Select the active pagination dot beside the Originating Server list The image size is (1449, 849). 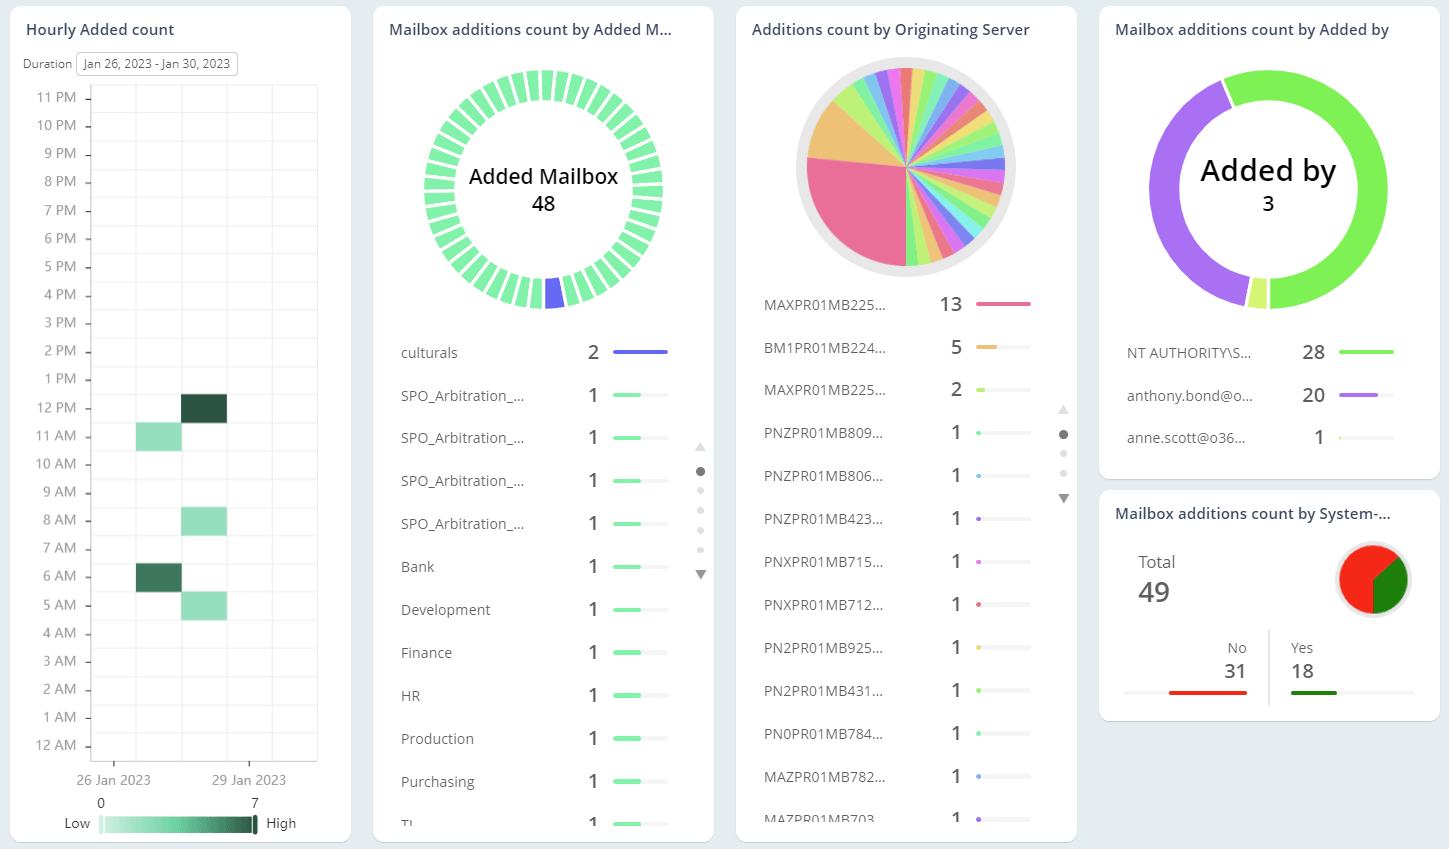point(1064,434)
